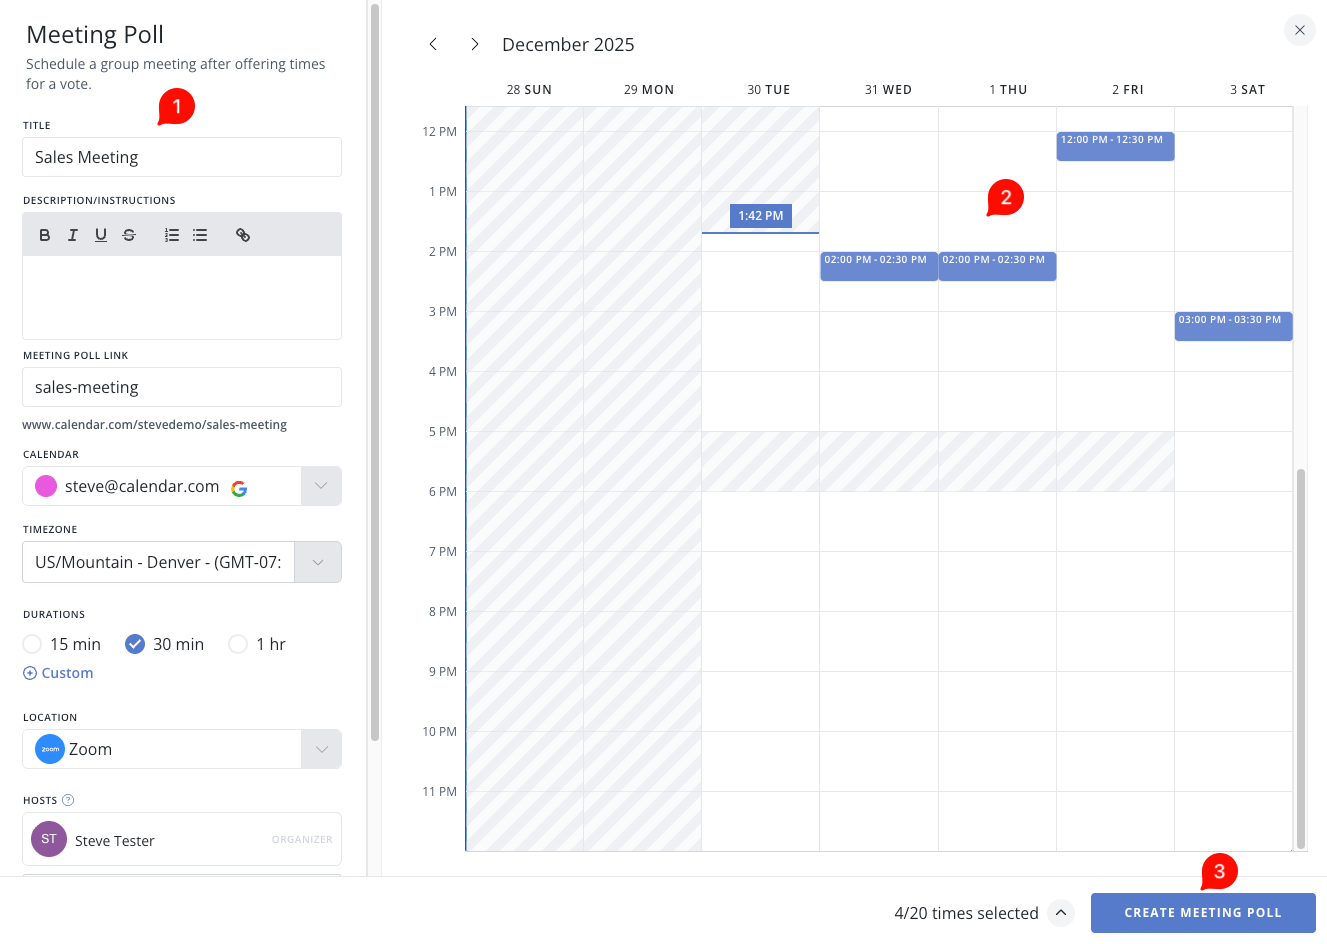Click the underline formatting icon
Screen dimensions: 1327x944
coord(101,235)
